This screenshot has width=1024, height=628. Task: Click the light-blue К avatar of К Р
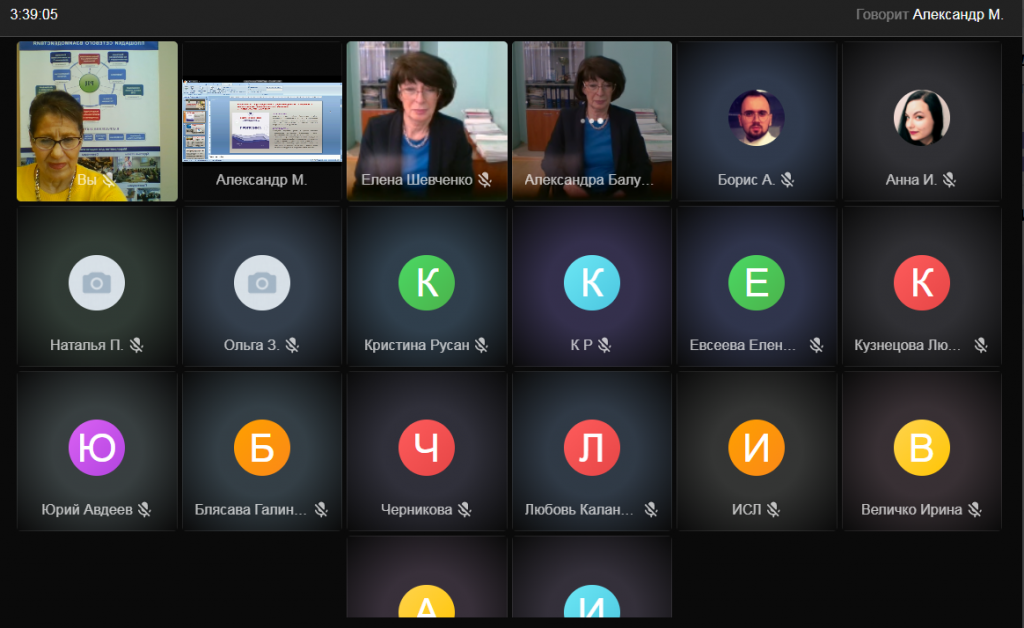coord(592,283)
